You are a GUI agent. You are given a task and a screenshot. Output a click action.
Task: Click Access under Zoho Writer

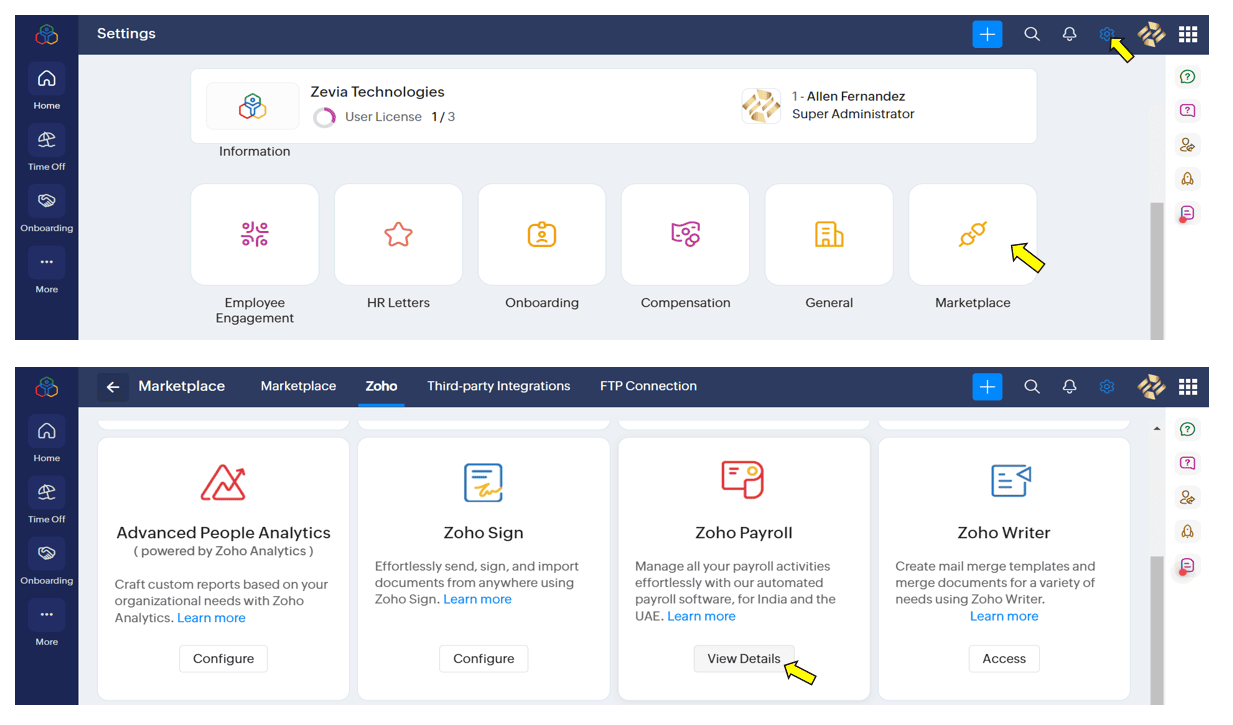point(1004,659)
